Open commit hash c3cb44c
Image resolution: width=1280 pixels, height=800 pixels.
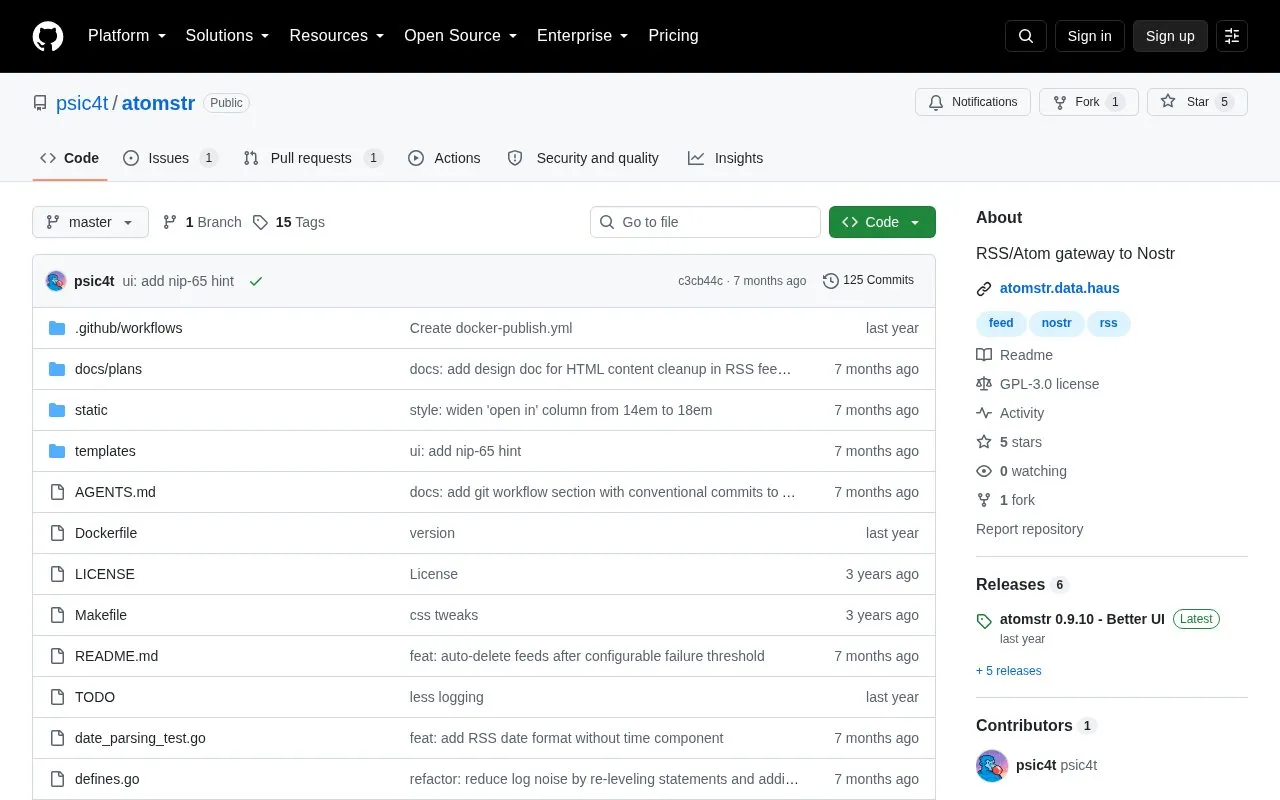pos(700,281)
